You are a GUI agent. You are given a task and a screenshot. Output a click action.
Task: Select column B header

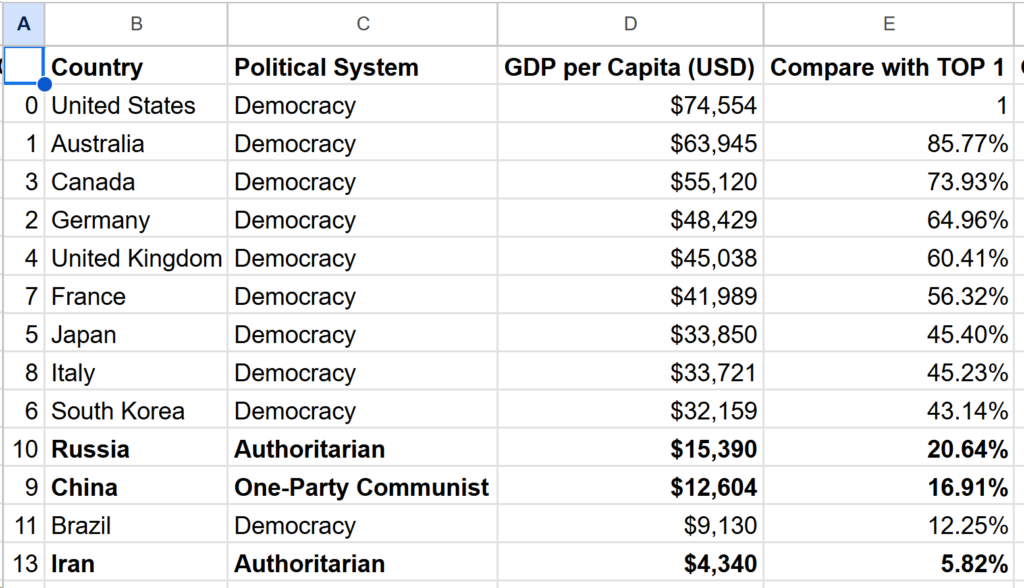[136, 23]
